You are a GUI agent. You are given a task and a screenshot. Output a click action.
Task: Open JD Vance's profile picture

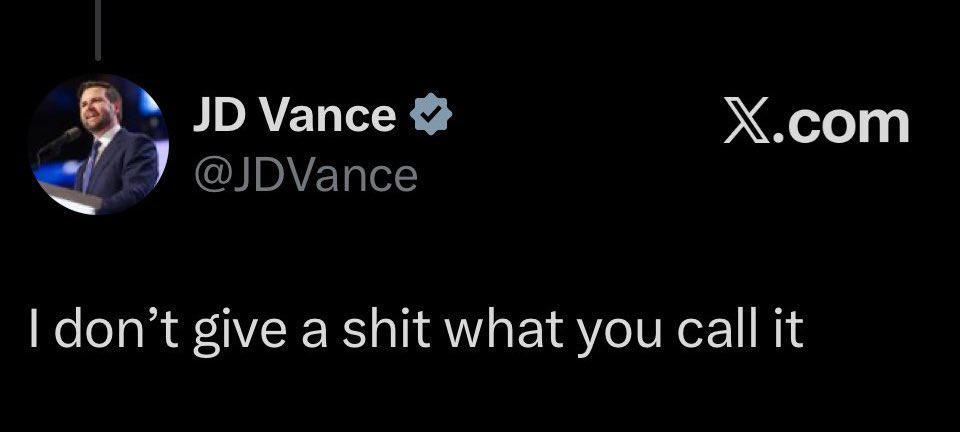pos(98,144)
